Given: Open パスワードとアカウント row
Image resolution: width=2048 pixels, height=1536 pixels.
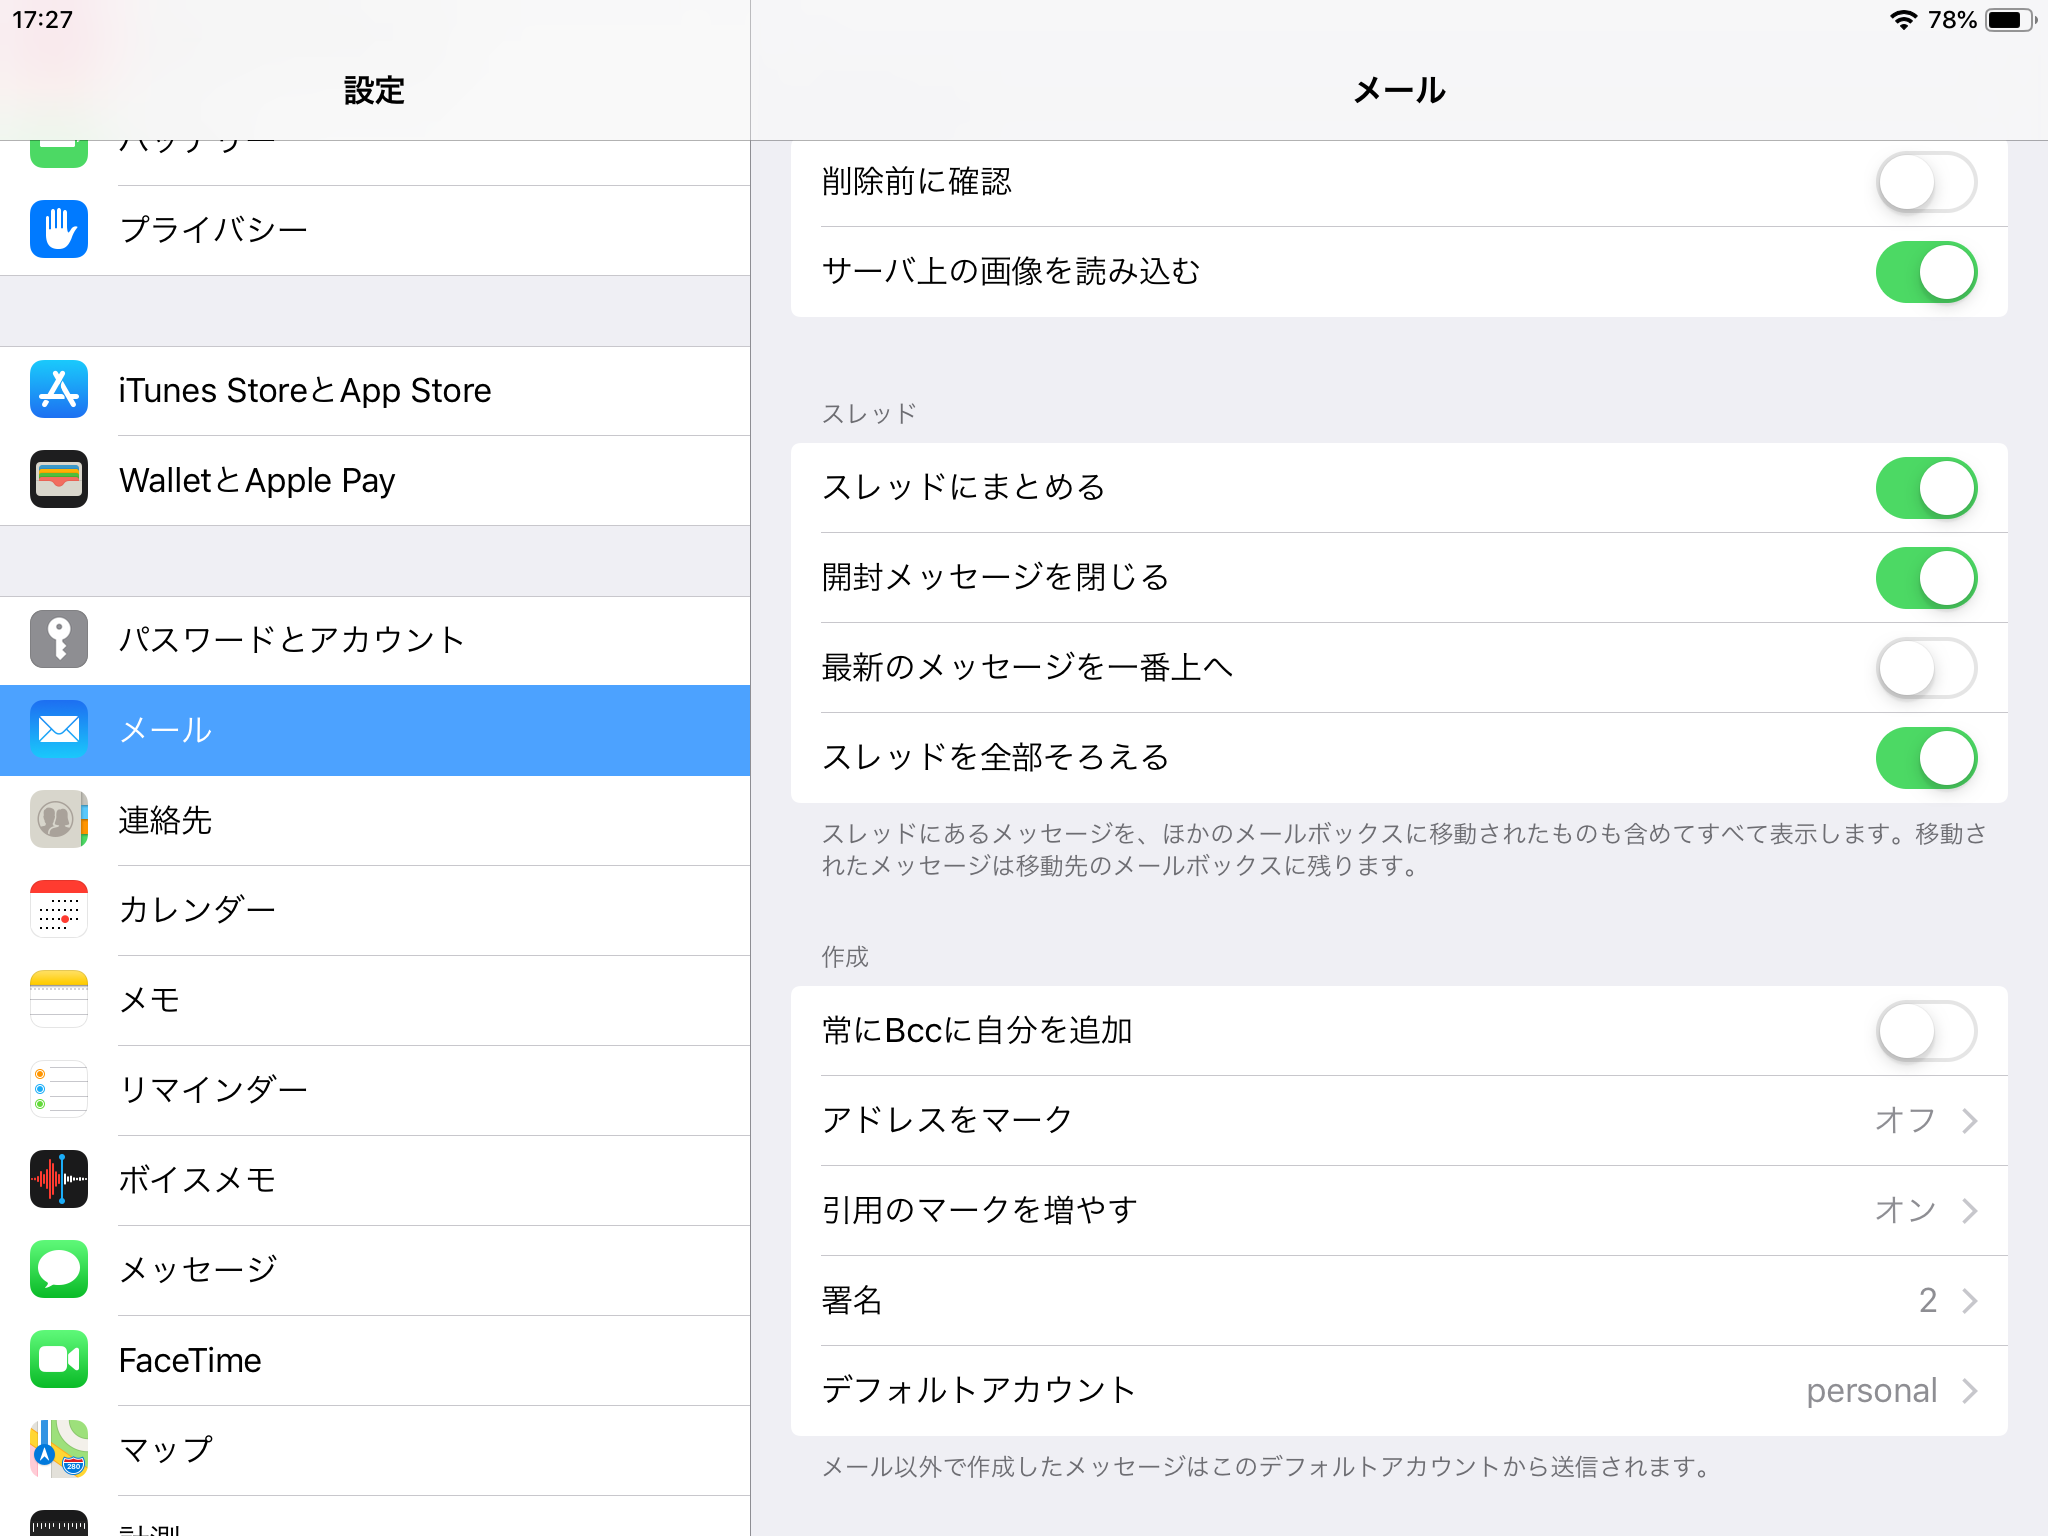Looking at the screenshot, I should pos(375,641).
